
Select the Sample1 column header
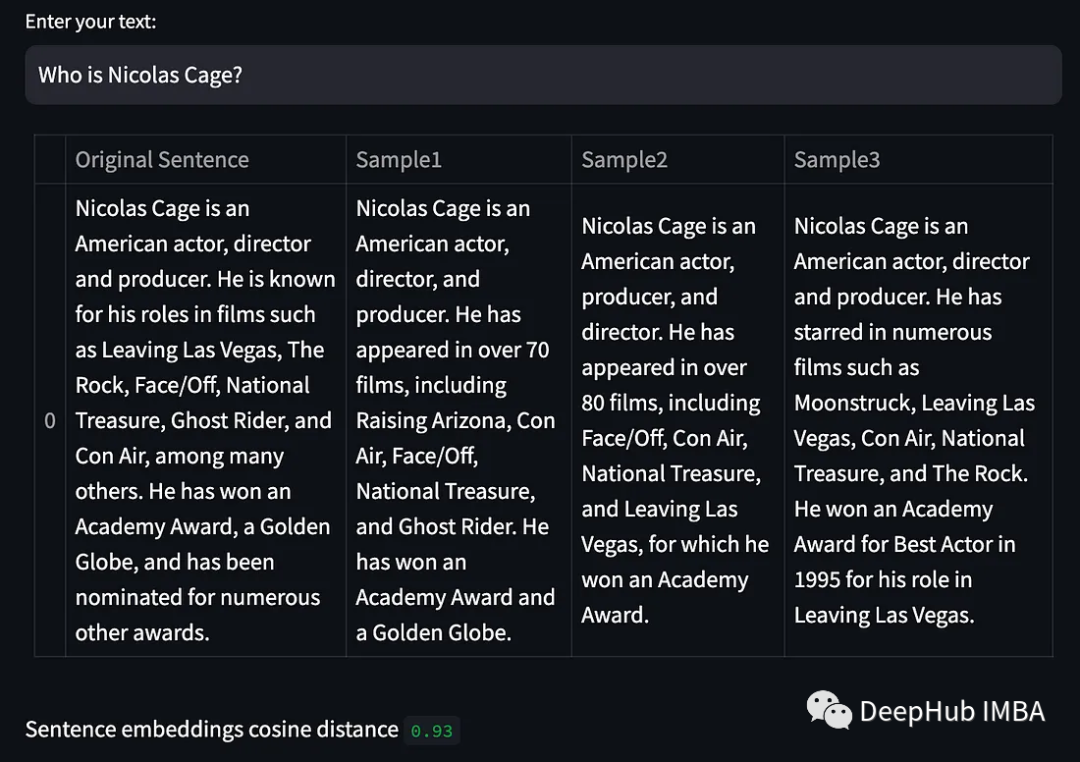tap(399, 160)
